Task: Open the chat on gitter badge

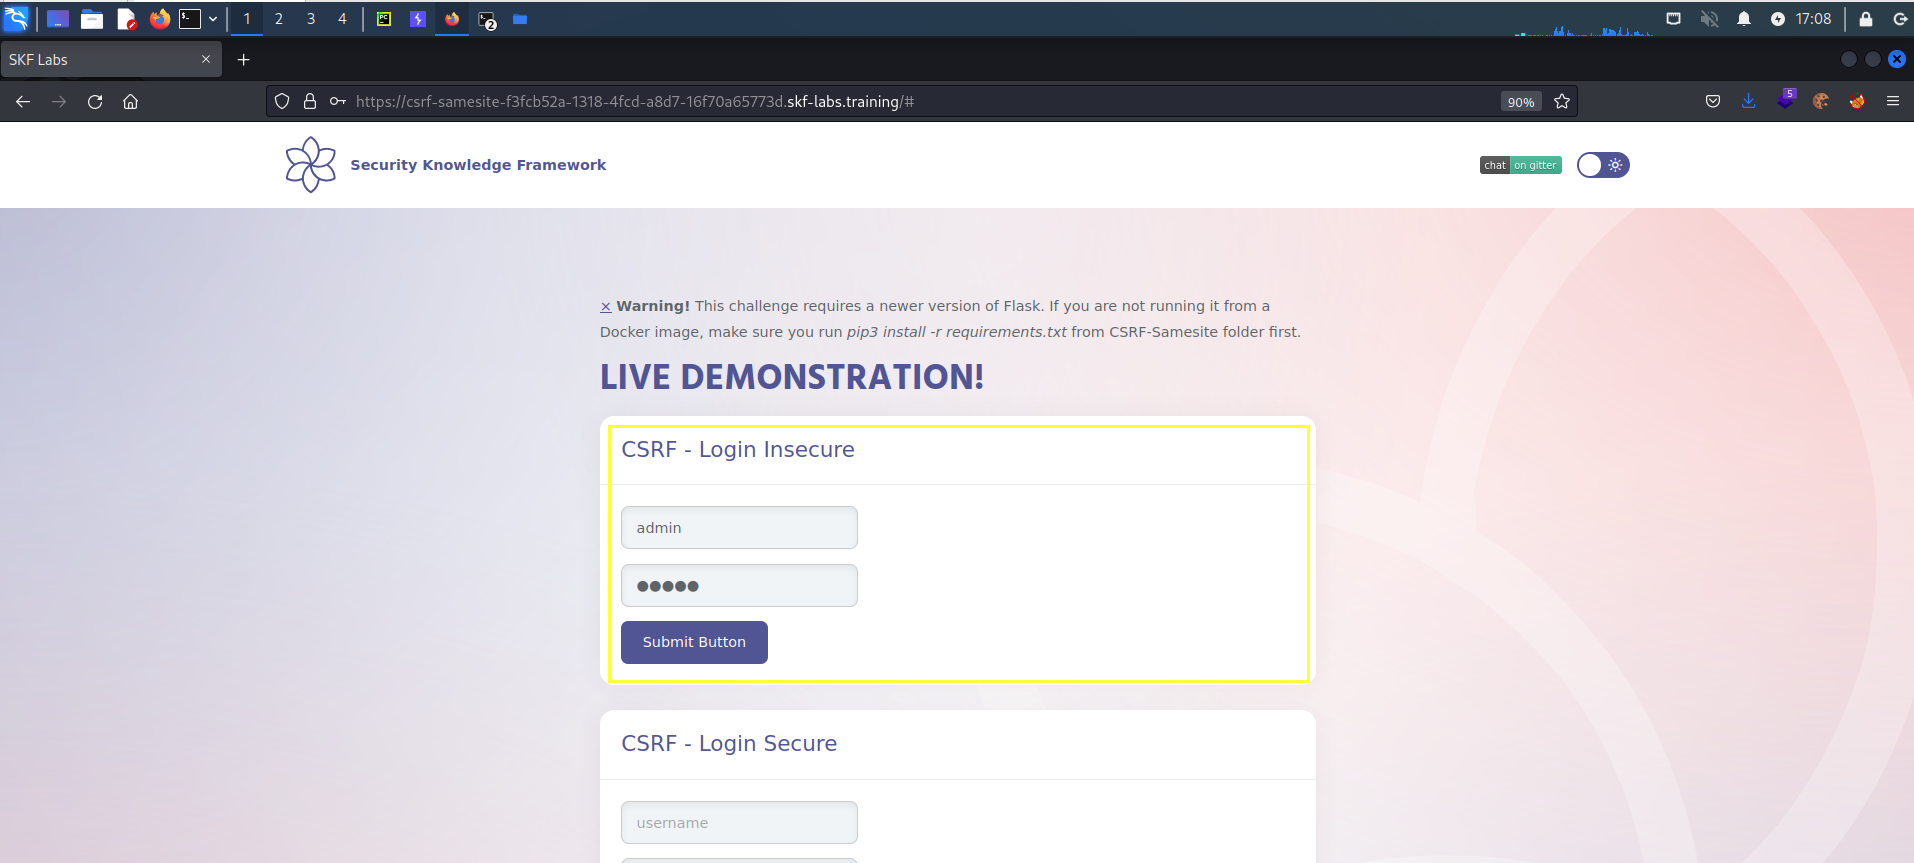Action: click(x=1520, y=165)
